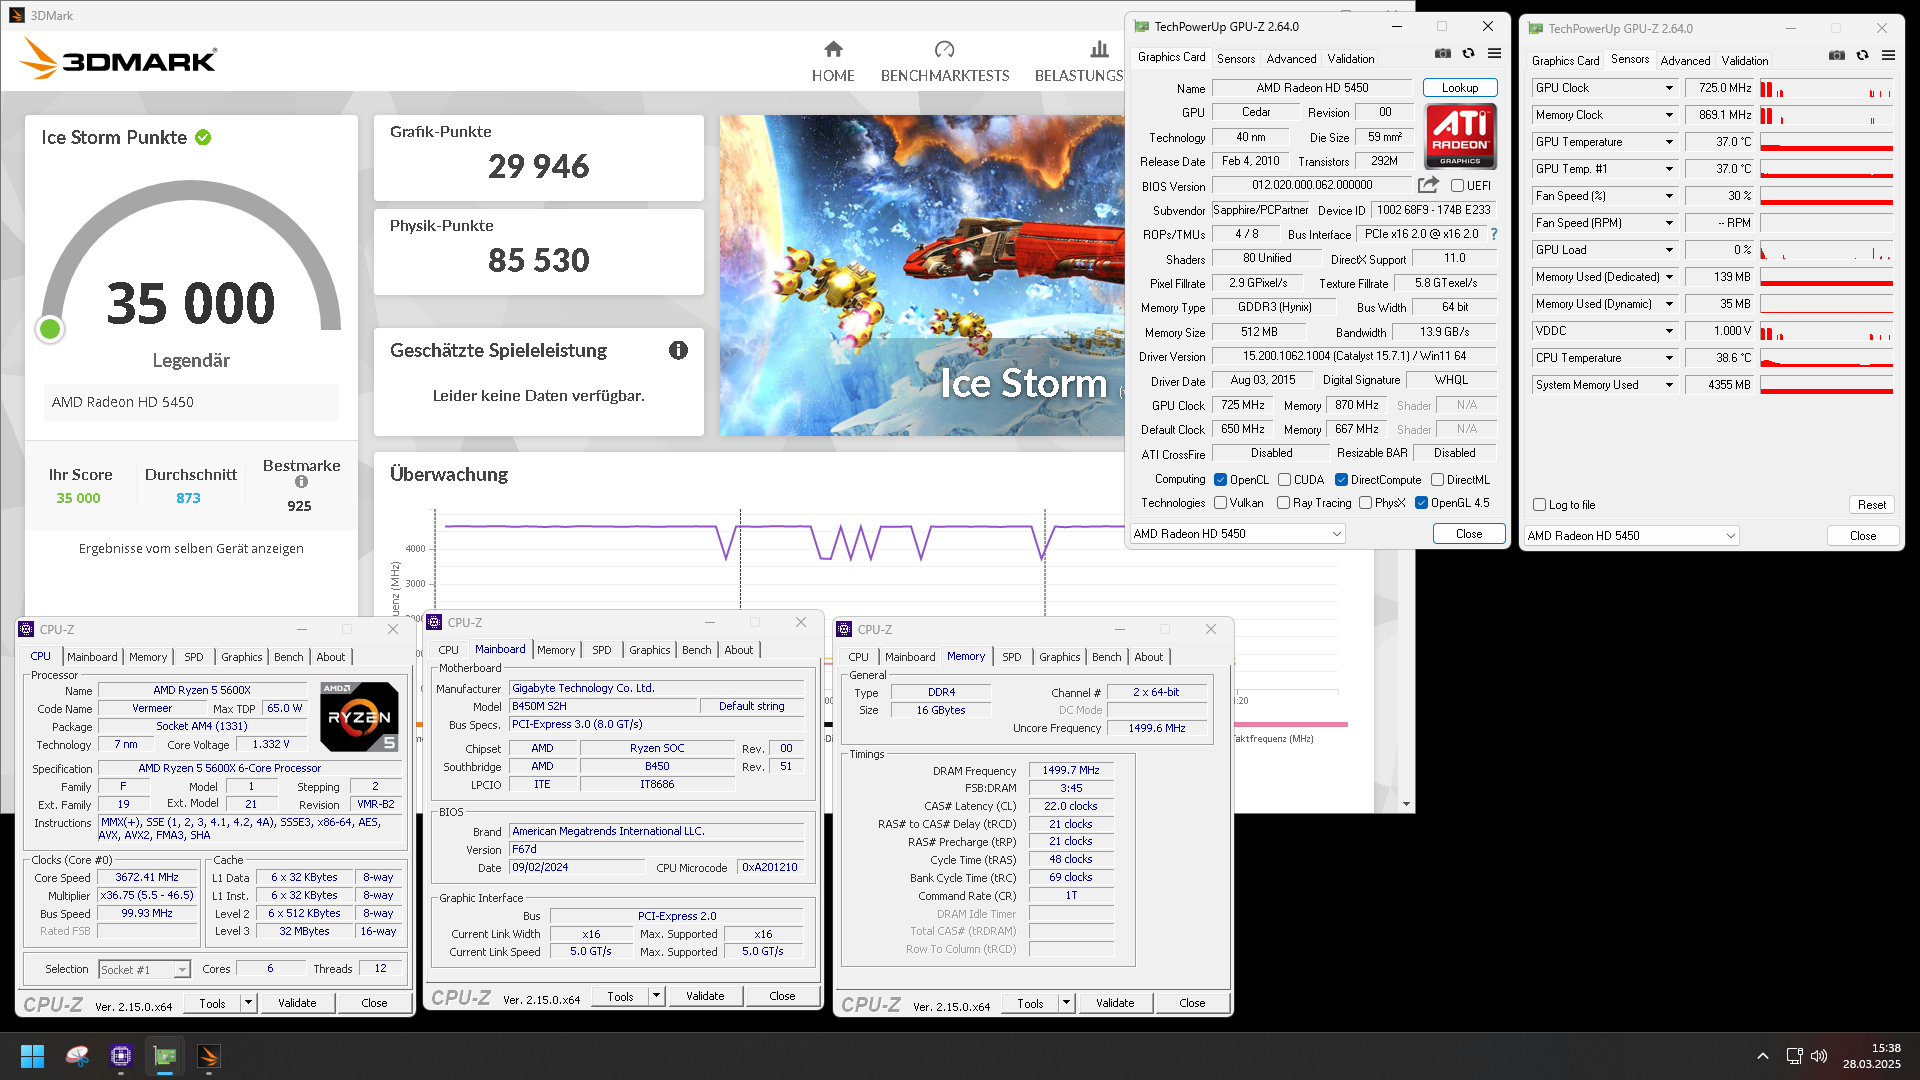
Task: Click the Ice Storm score gauge indicator
Action: pyautogui.click(x=49, y=329)
